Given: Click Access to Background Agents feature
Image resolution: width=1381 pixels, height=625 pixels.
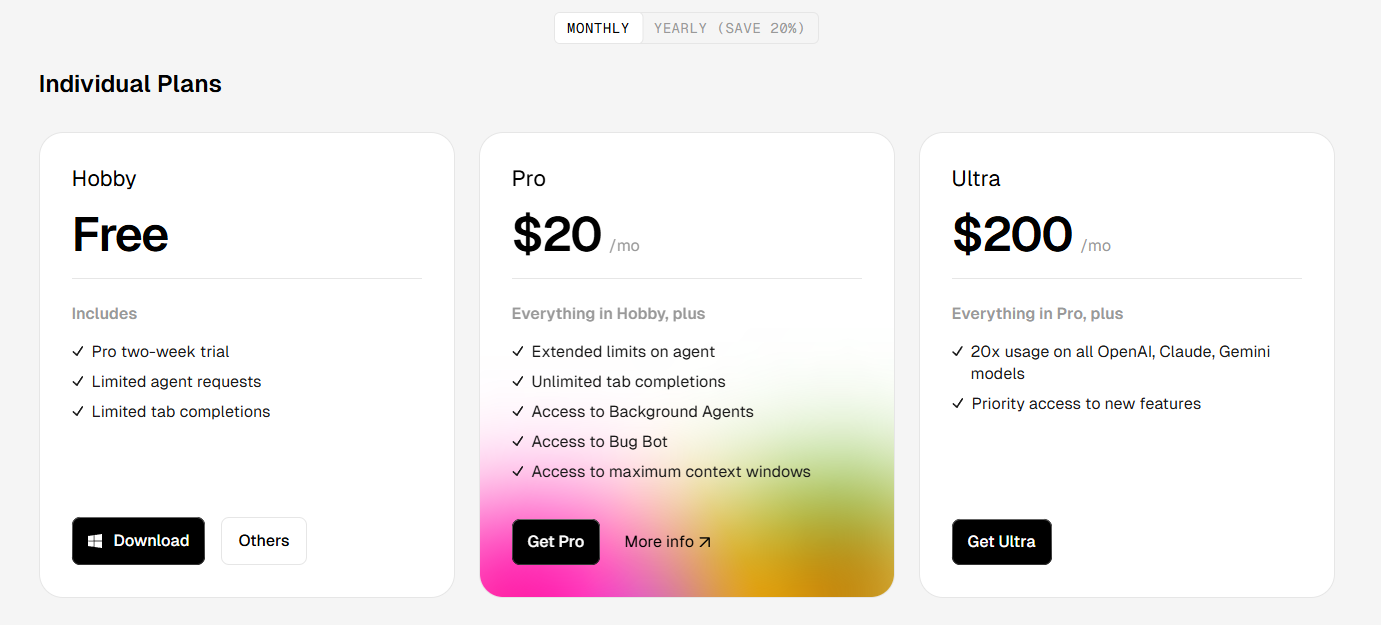Looking at the screenshot, I should pyautogui.click(x=642, y=412).
